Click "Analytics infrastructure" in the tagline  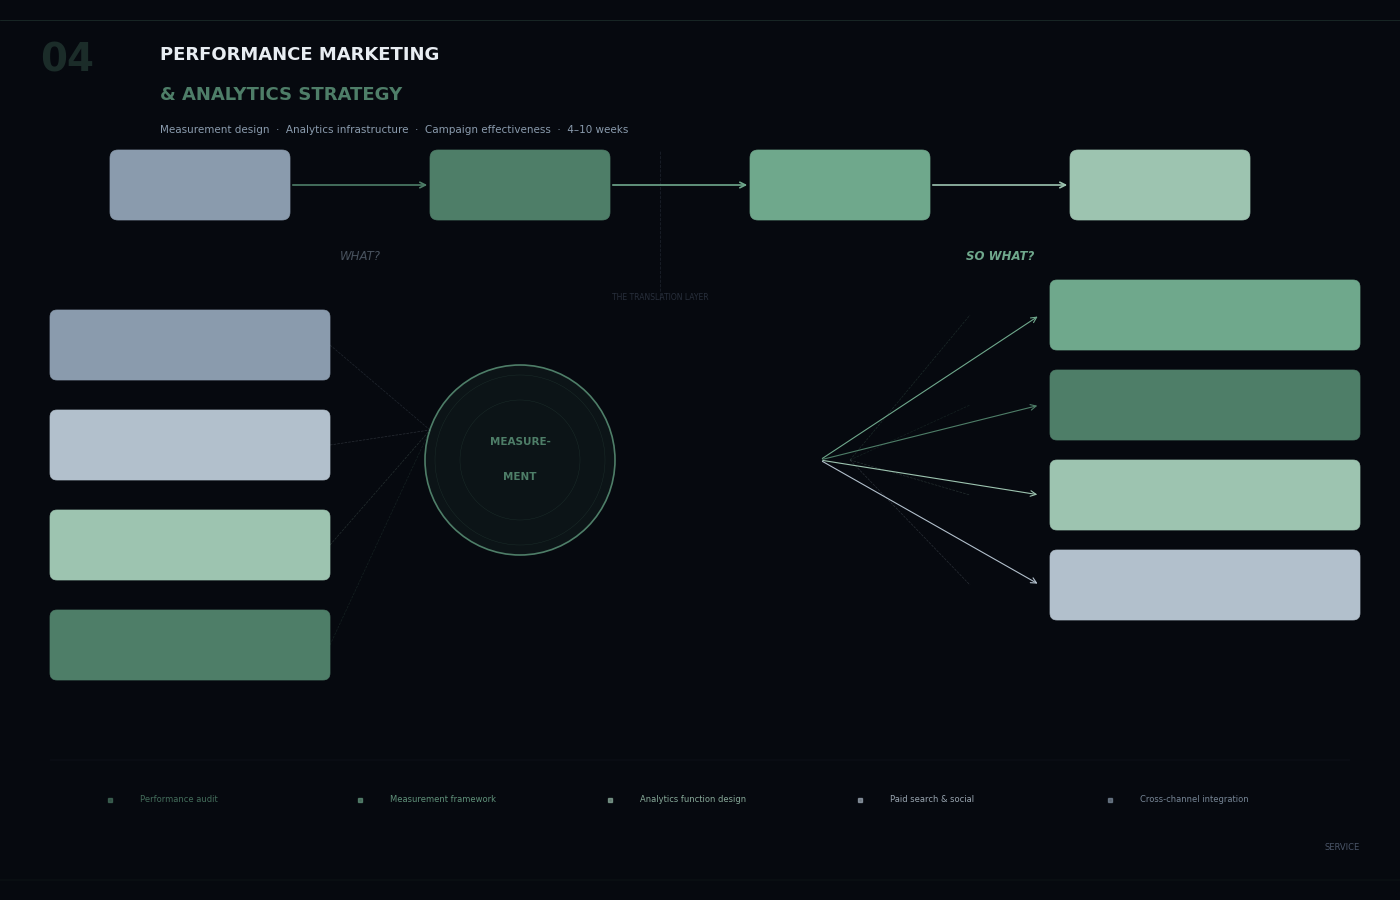[347, 130]
